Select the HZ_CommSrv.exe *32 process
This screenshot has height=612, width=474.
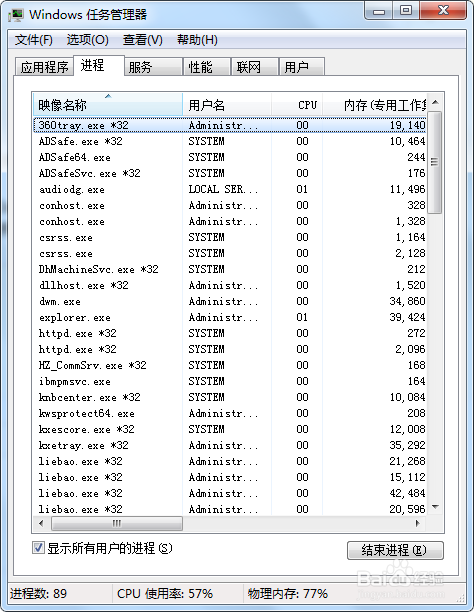tap(230, 365)
